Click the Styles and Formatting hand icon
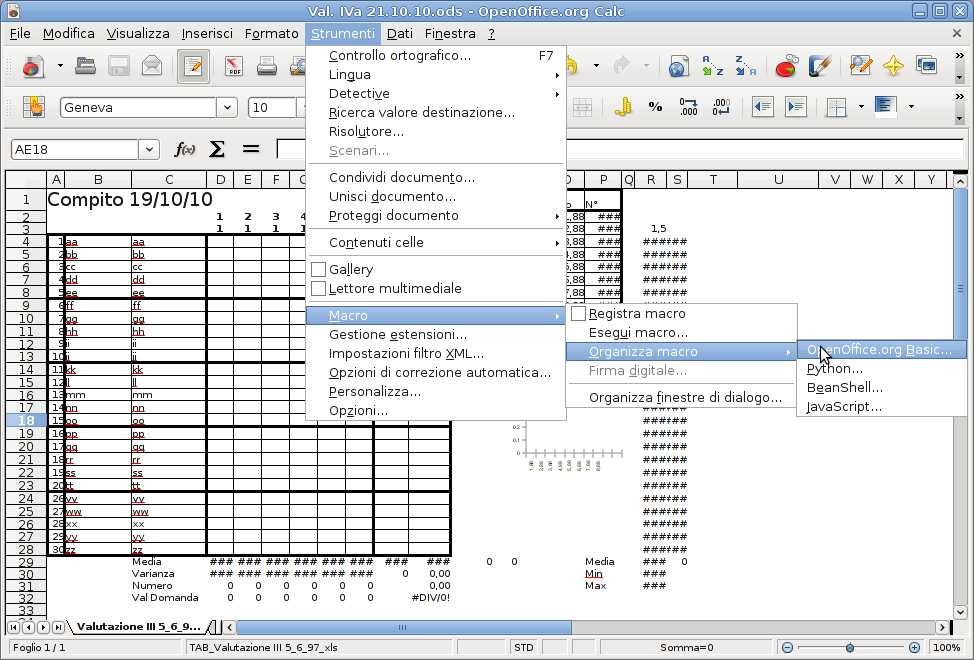Screen dimensions: 974x660 34,107
